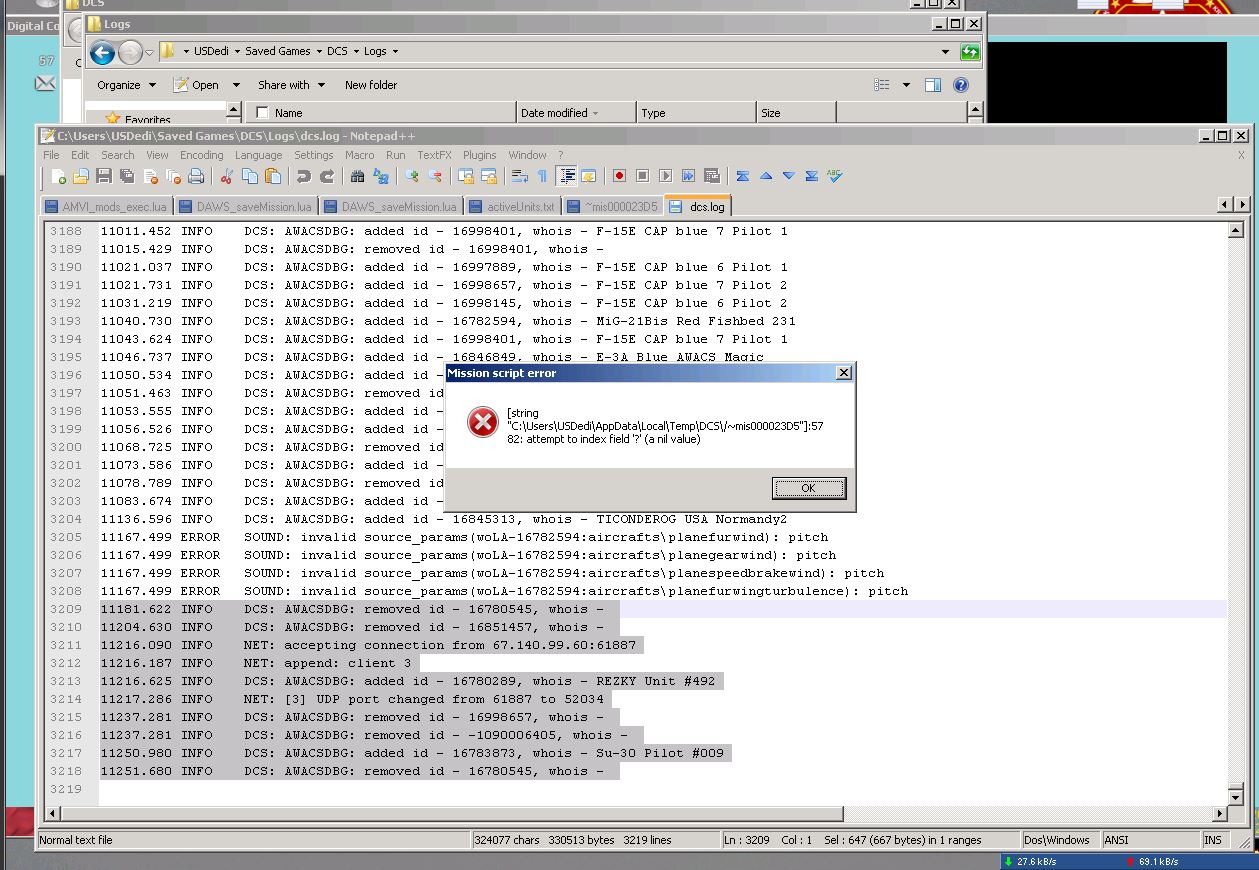The image size is (1259, 870).
Task: Open Find with the binoculars icon
Action: pyautogui.click(x=357, y=176)
